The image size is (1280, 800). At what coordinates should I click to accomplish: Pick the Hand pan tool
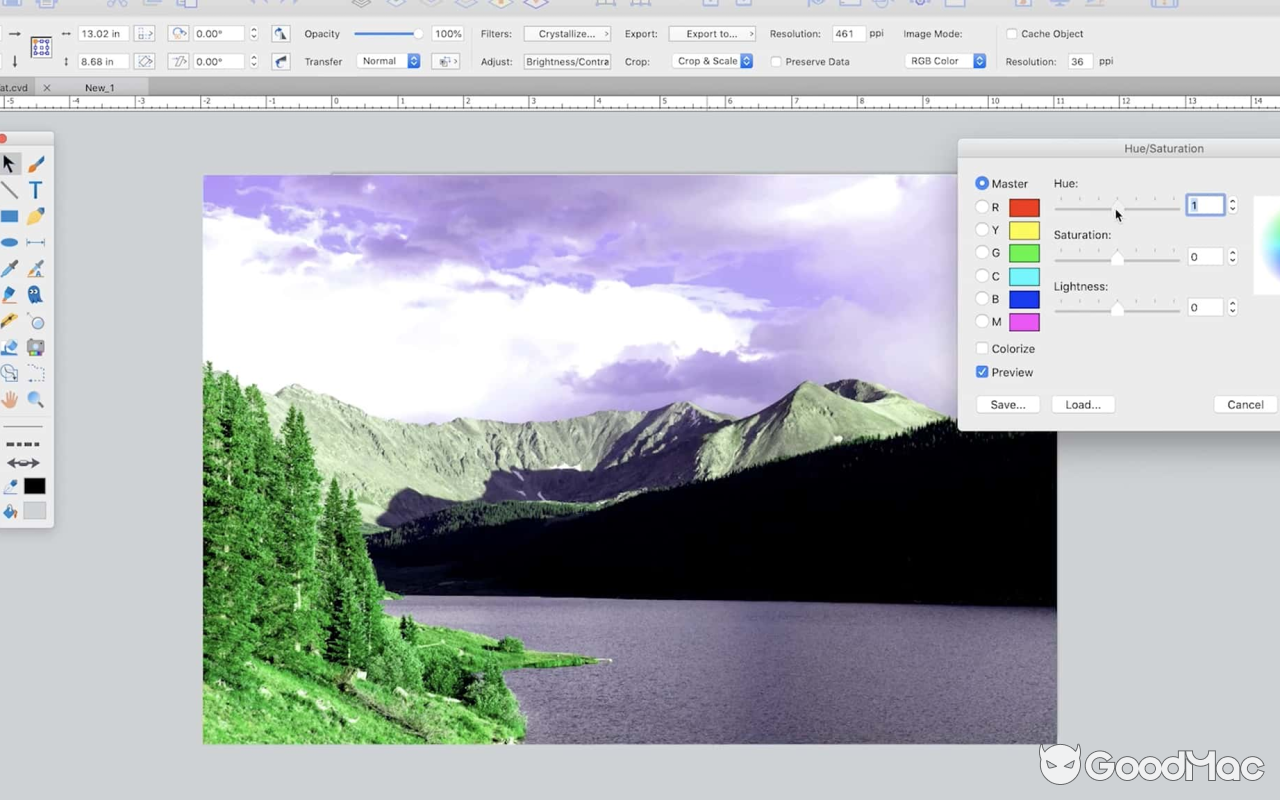pos(10,400)
